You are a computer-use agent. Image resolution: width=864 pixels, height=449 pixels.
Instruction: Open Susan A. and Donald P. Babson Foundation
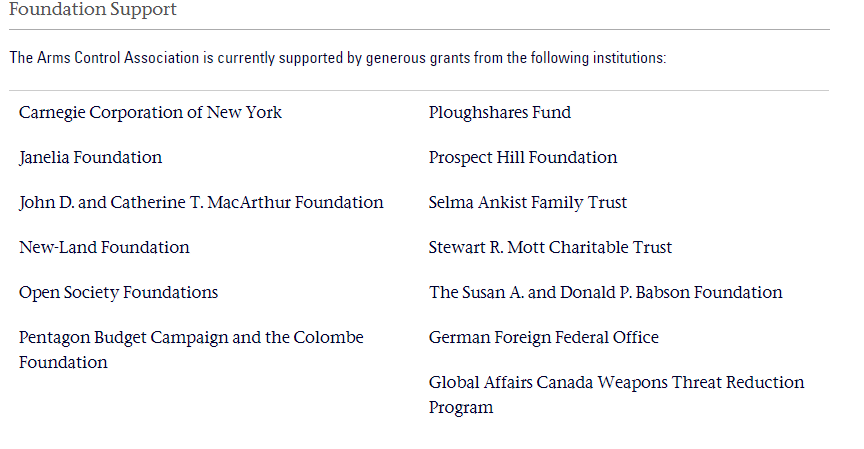pyautogui.click(x=606, y=293)
